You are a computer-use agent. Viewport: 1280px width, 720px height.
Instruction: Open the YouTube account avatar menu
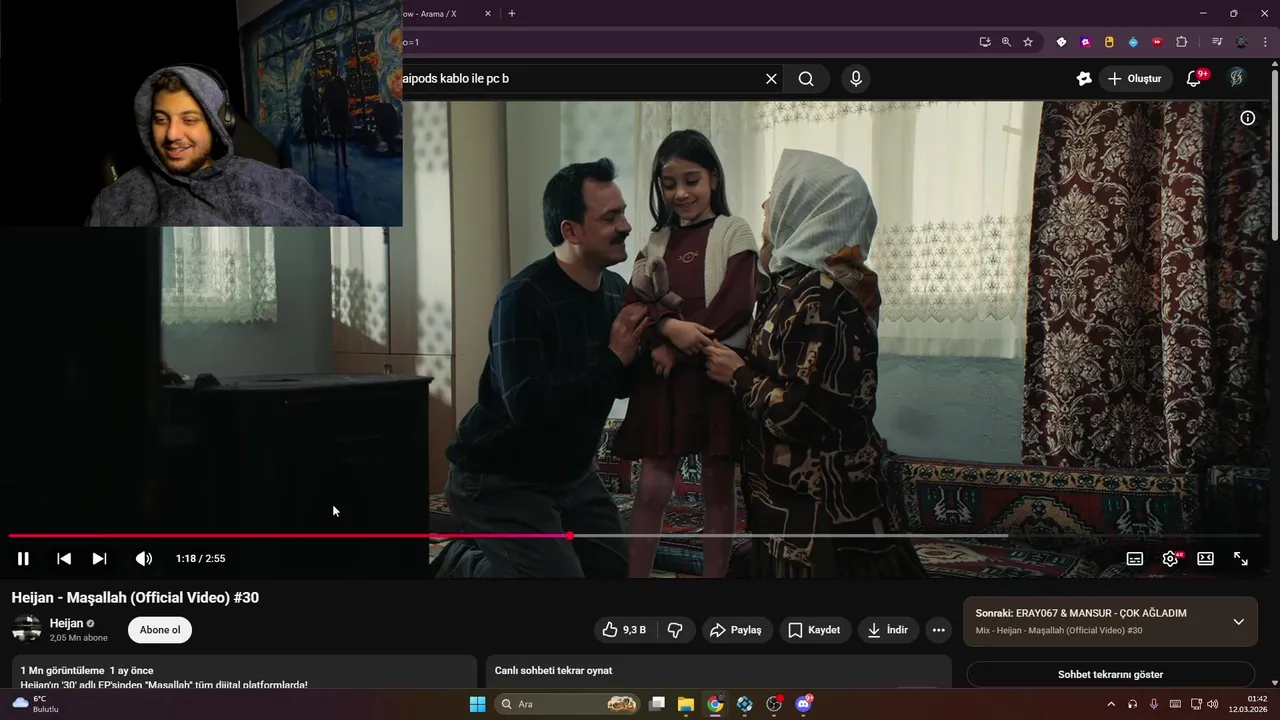click(x=1236, y=78)
